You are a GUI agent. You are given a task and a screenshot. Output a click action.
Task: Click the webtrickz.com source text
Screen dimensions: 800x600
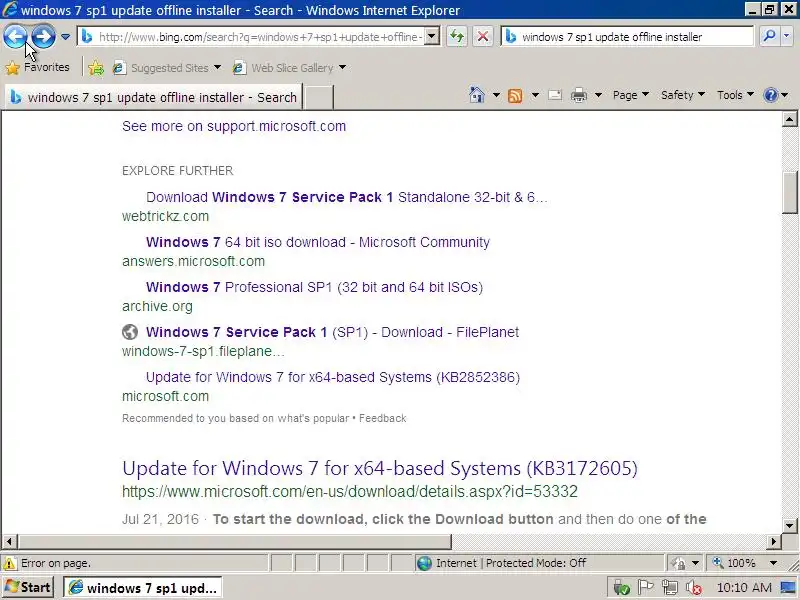coord(165,216)
